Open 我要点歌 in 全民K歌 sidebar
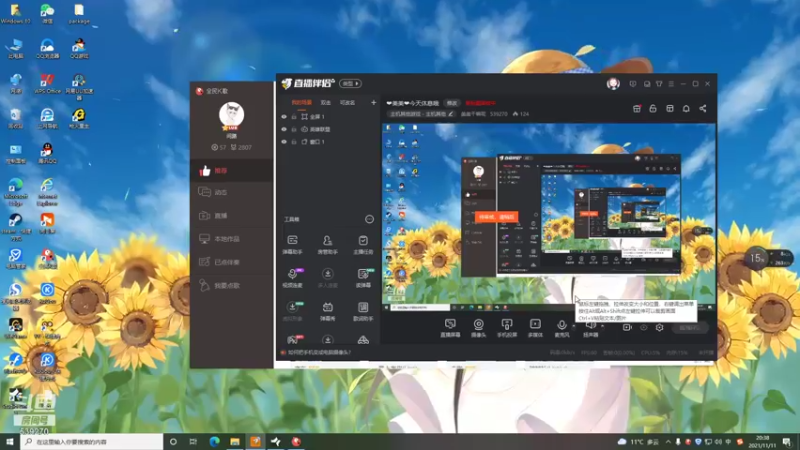800x450 pixels. coord(231,286)
